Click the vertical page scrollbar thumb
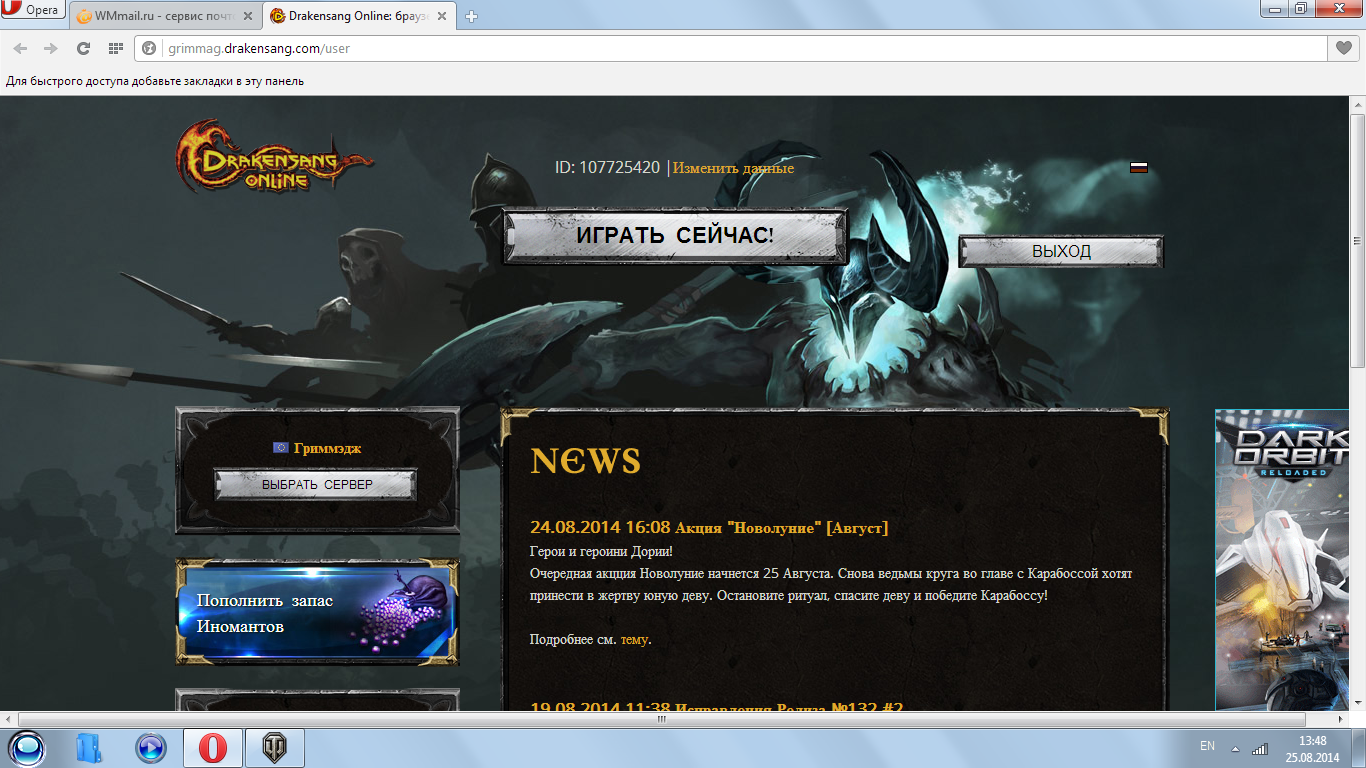 tap(1357, 240)
